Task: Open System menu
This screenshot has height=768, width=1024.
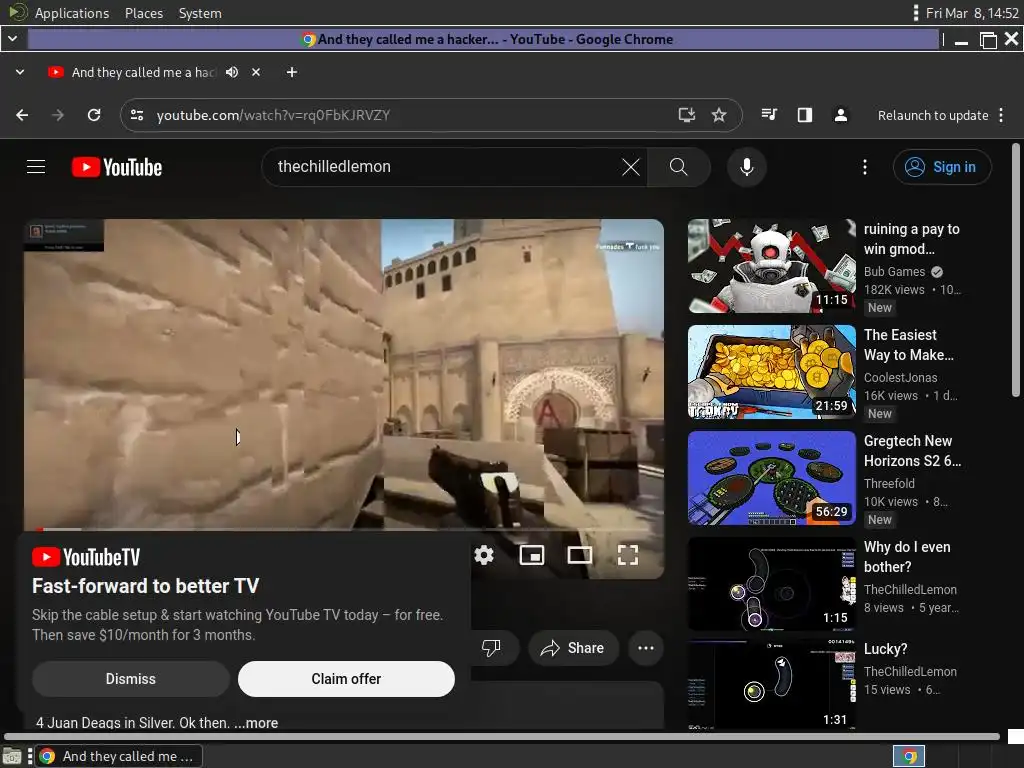Action: (200, 13)
